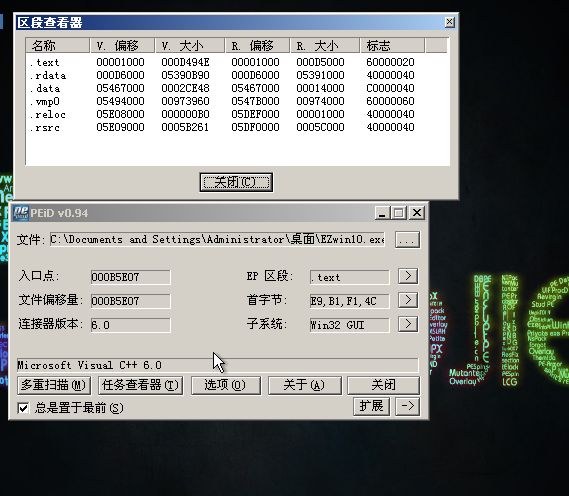Sort by the 名称 column header

(x=58, y=46)
